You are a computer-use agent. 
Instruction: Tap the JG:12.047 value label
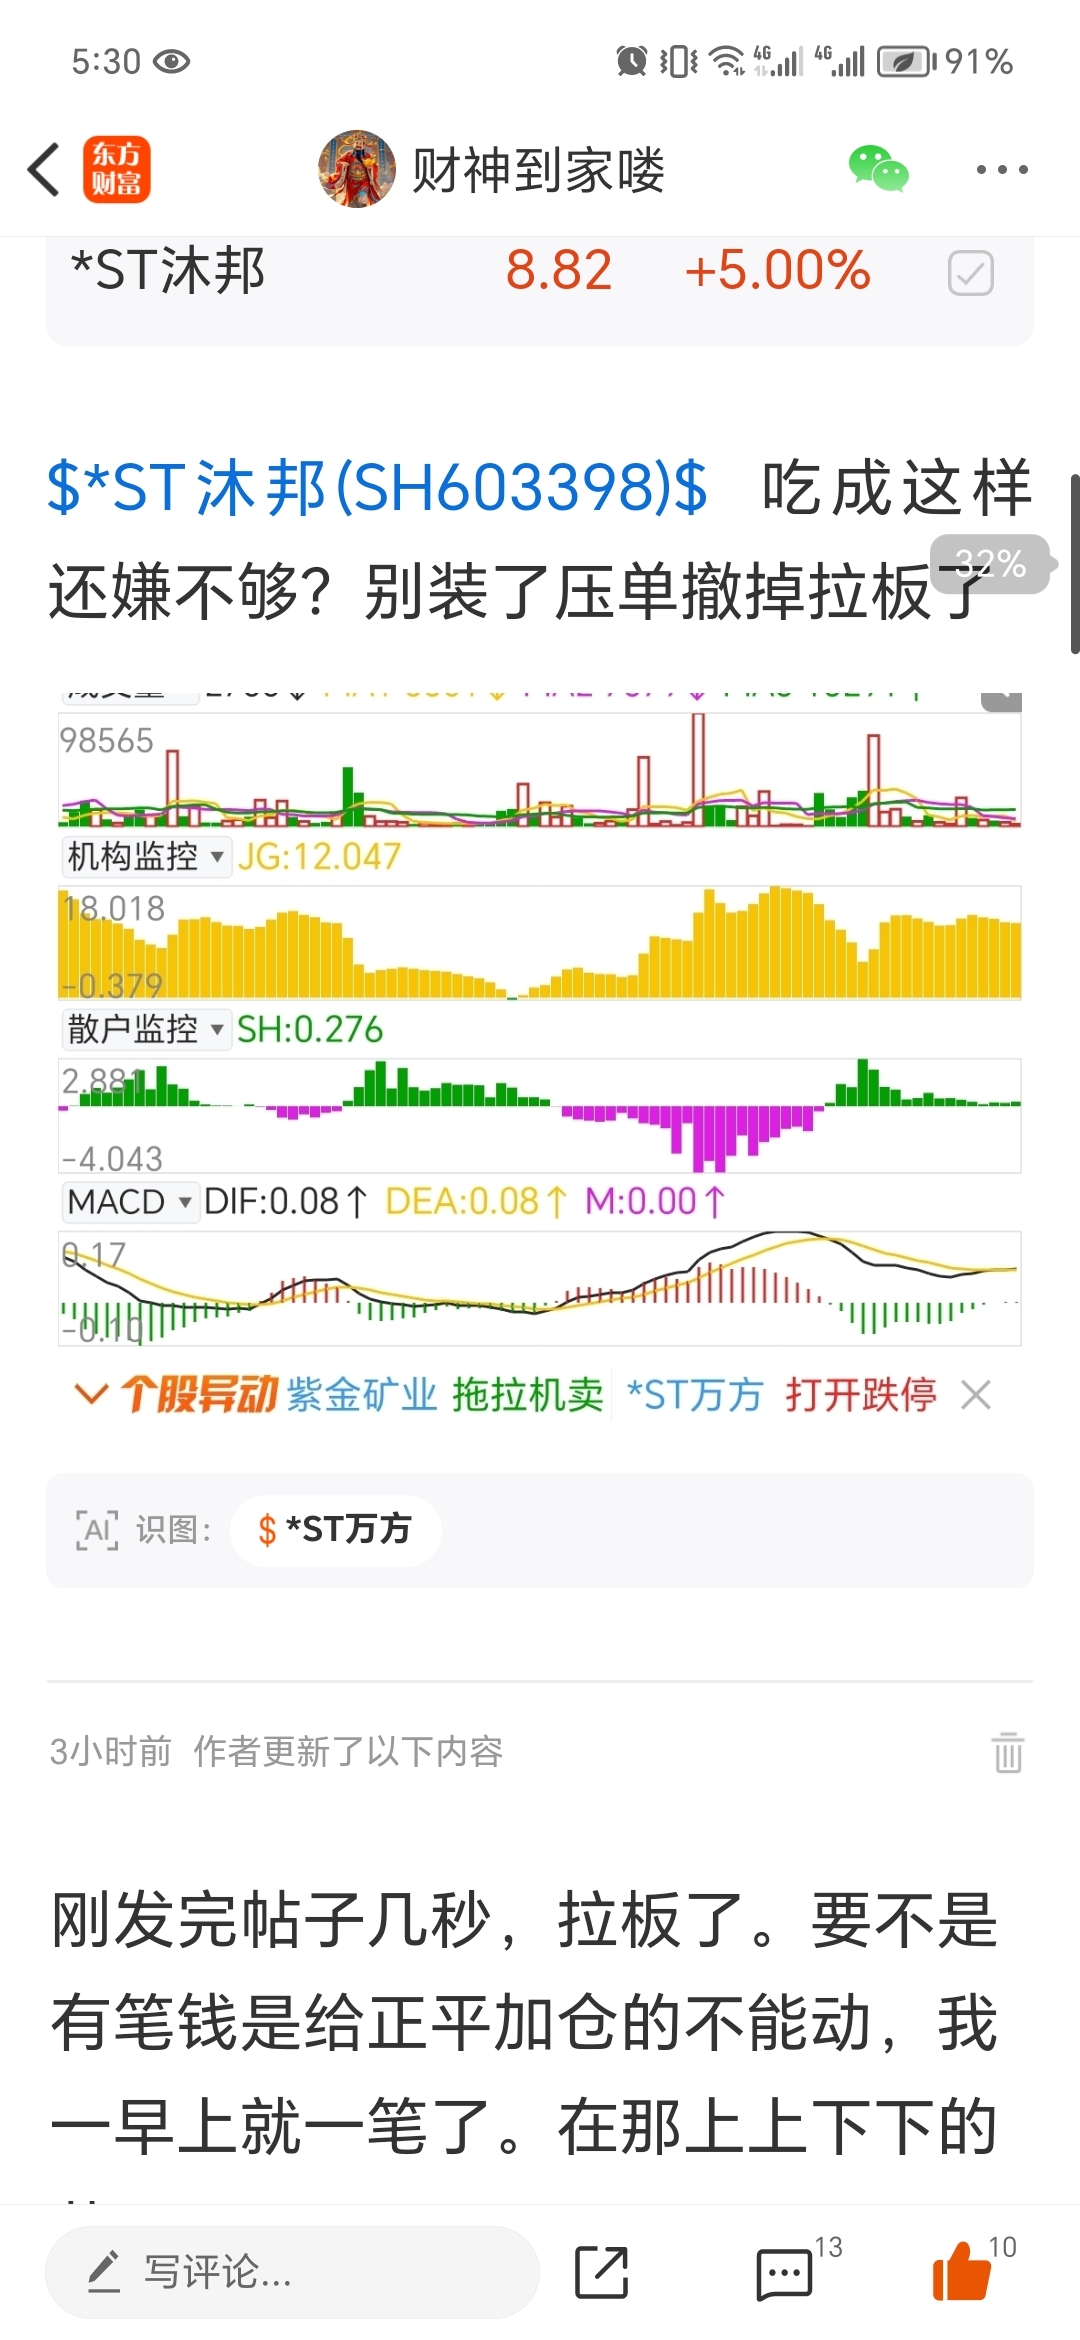click(319, 857)
